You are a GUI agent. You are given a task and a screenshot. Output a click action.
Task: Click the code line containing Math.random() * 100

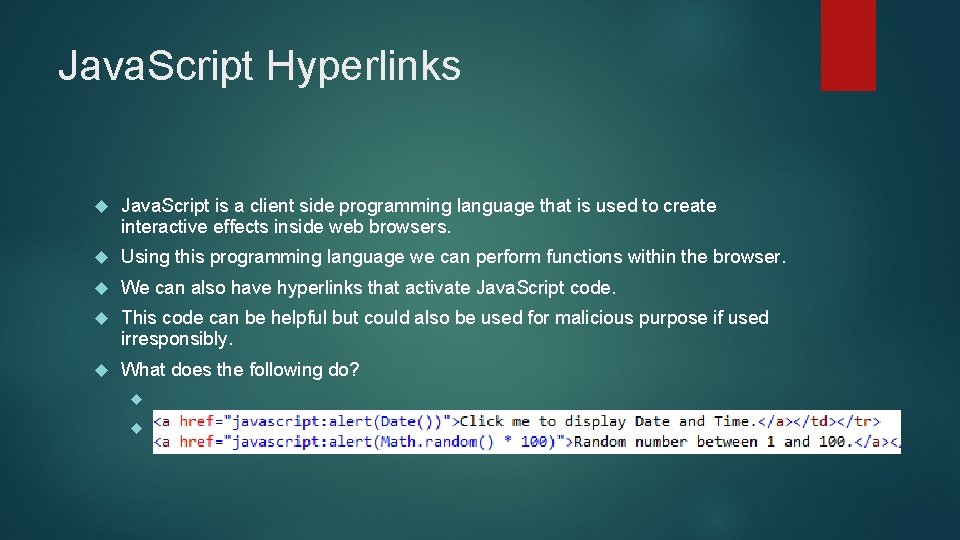click(527, 442)
